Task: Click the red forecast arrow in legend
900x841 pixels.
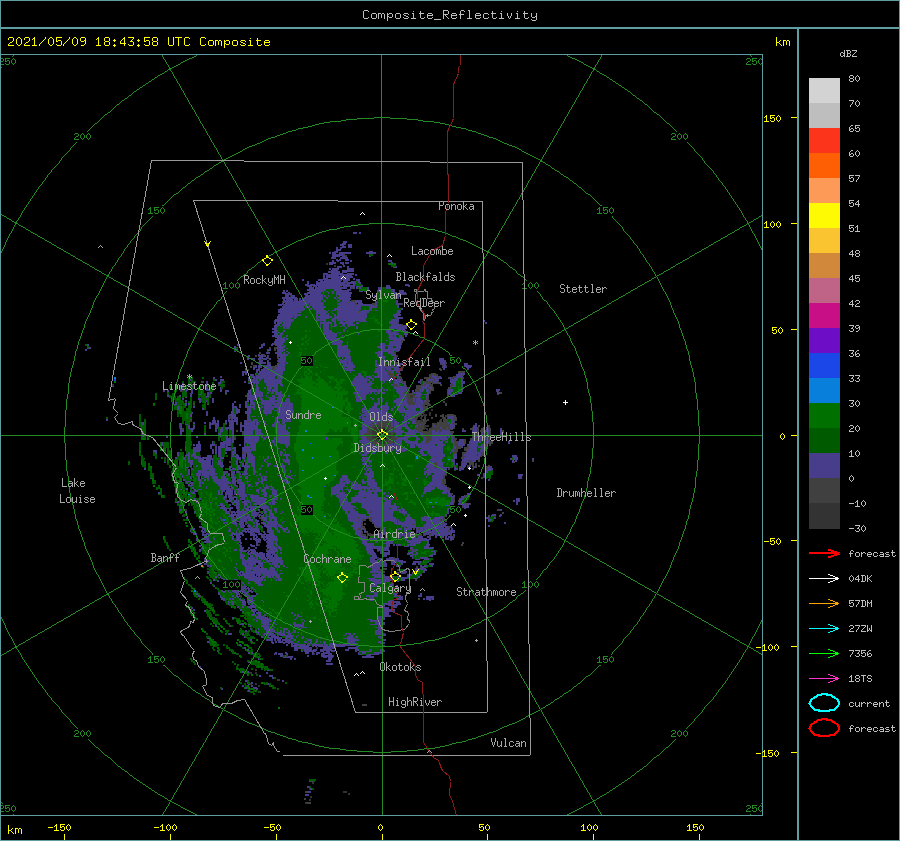Action: [824, 553]
